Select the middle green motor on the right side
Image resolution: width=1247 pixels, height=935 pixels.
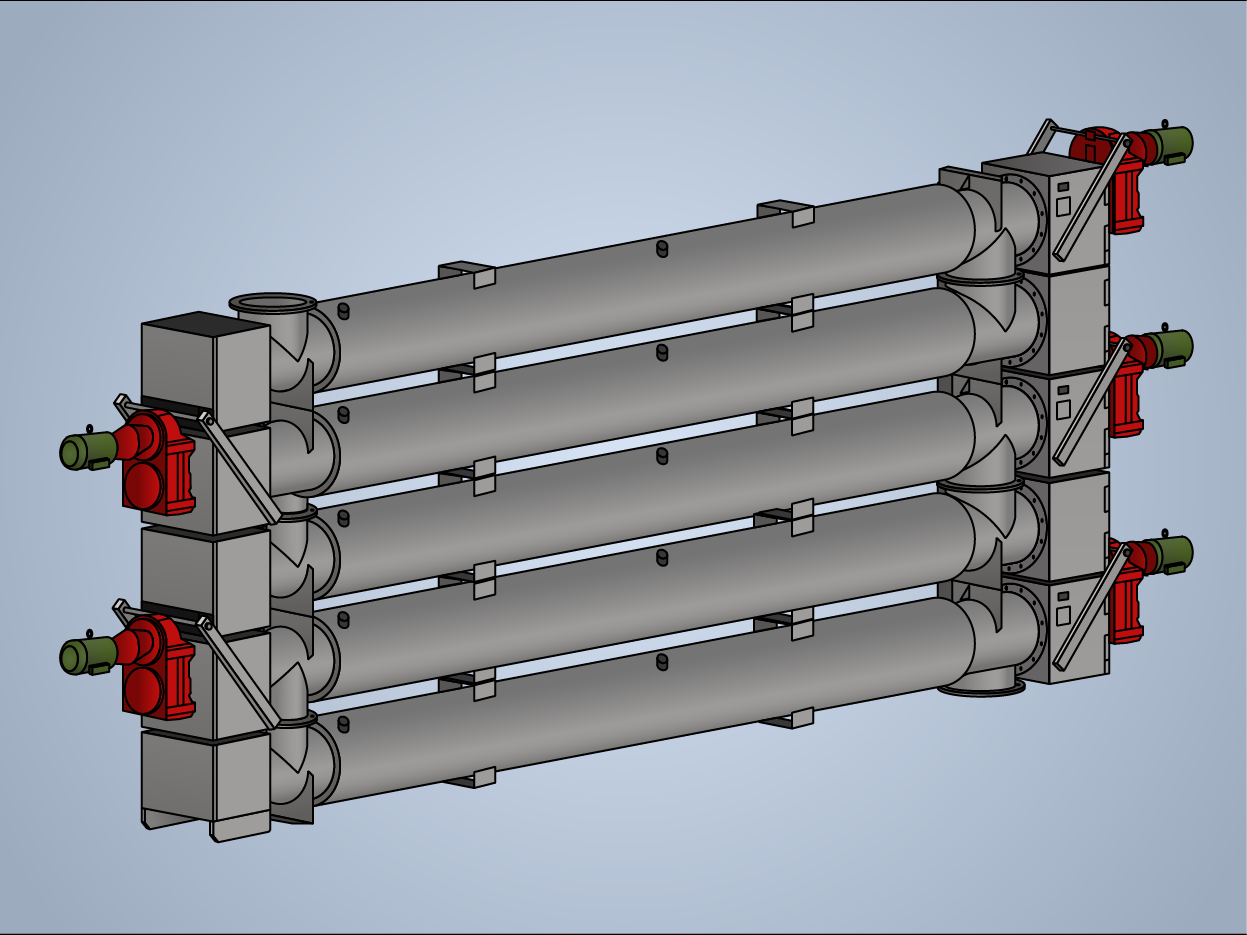pyautogui.click(x=1168, y=347)
